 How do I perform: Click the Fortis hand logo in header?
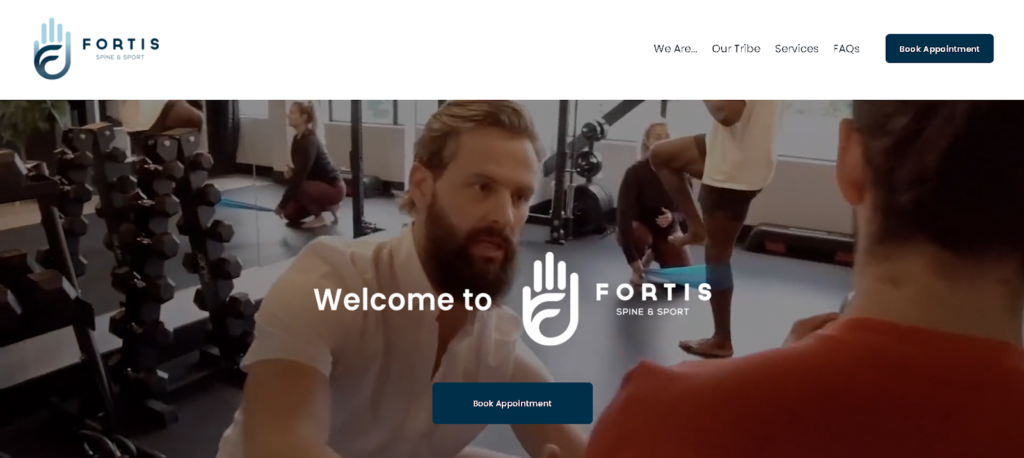click(52, 49)
